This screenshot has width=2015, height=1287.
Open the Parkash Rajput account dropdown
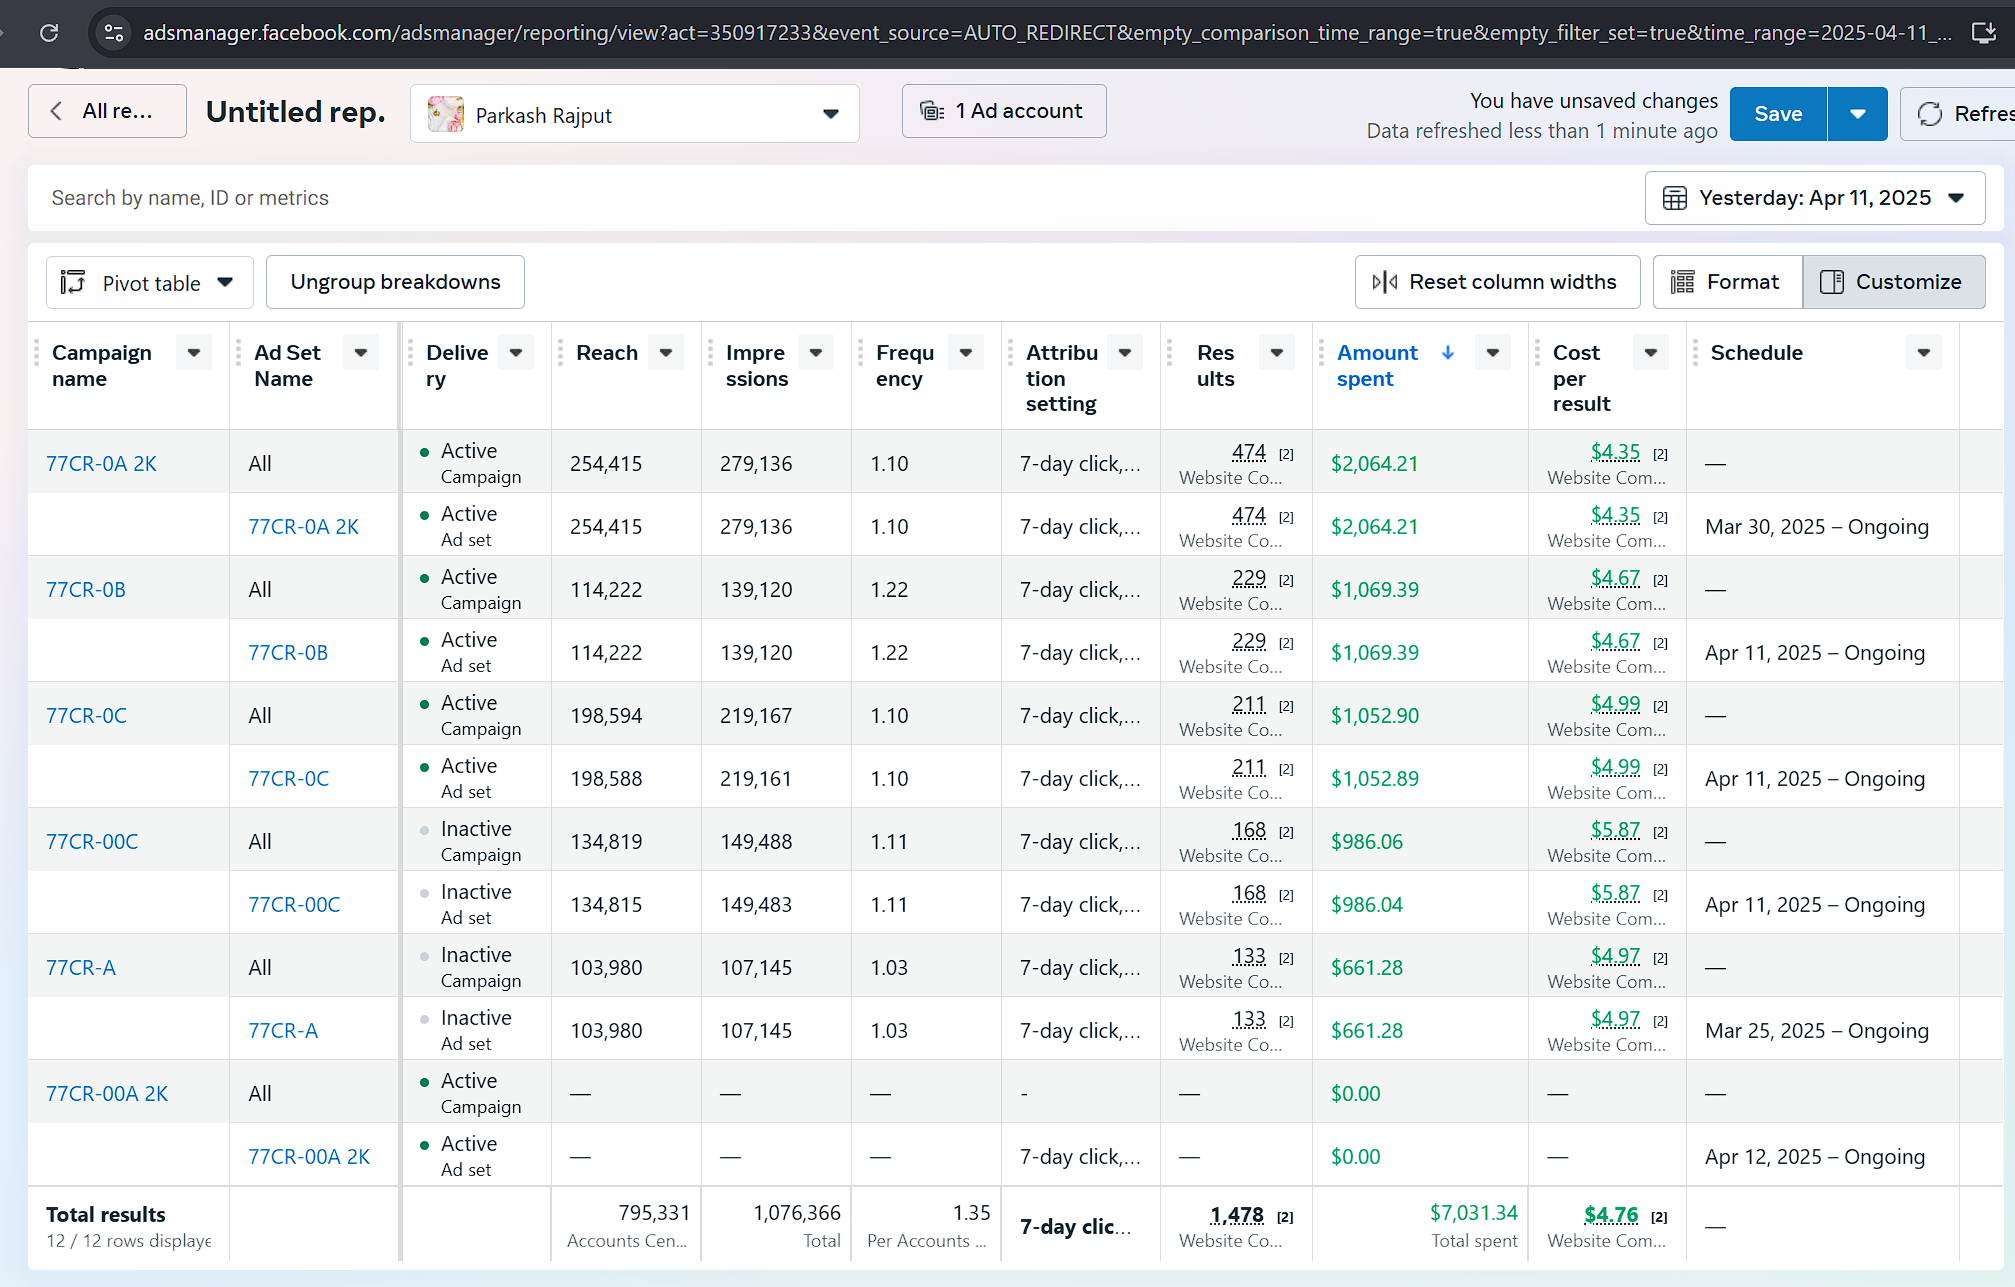click(x=634, y=114)
